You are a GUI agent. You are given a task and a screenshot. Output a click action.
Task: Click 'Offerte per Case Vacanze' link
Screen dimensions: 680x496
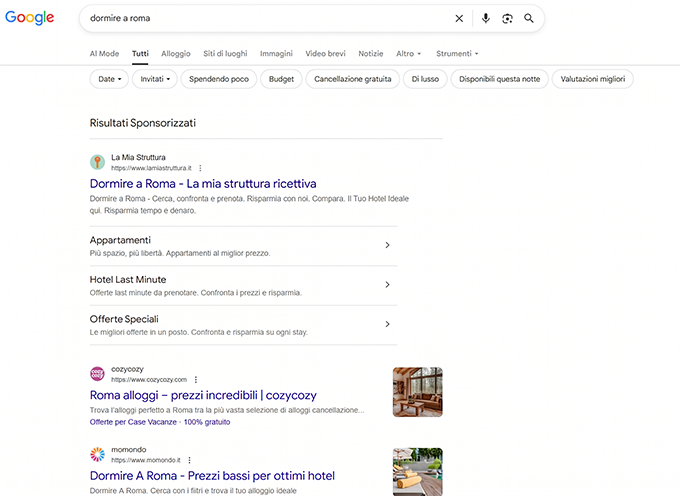click(133, 422)
